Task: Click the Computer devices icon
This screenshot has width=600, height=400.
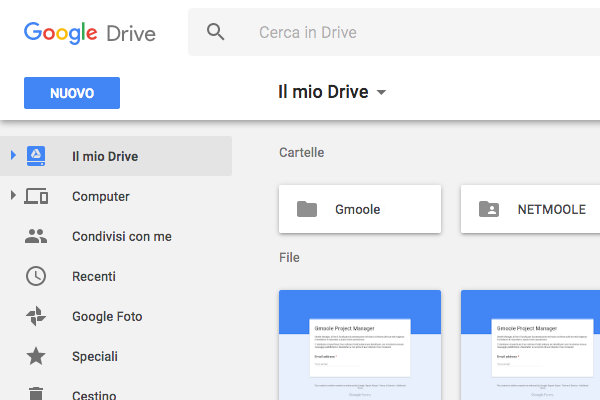Action: (x=36, y=197)
